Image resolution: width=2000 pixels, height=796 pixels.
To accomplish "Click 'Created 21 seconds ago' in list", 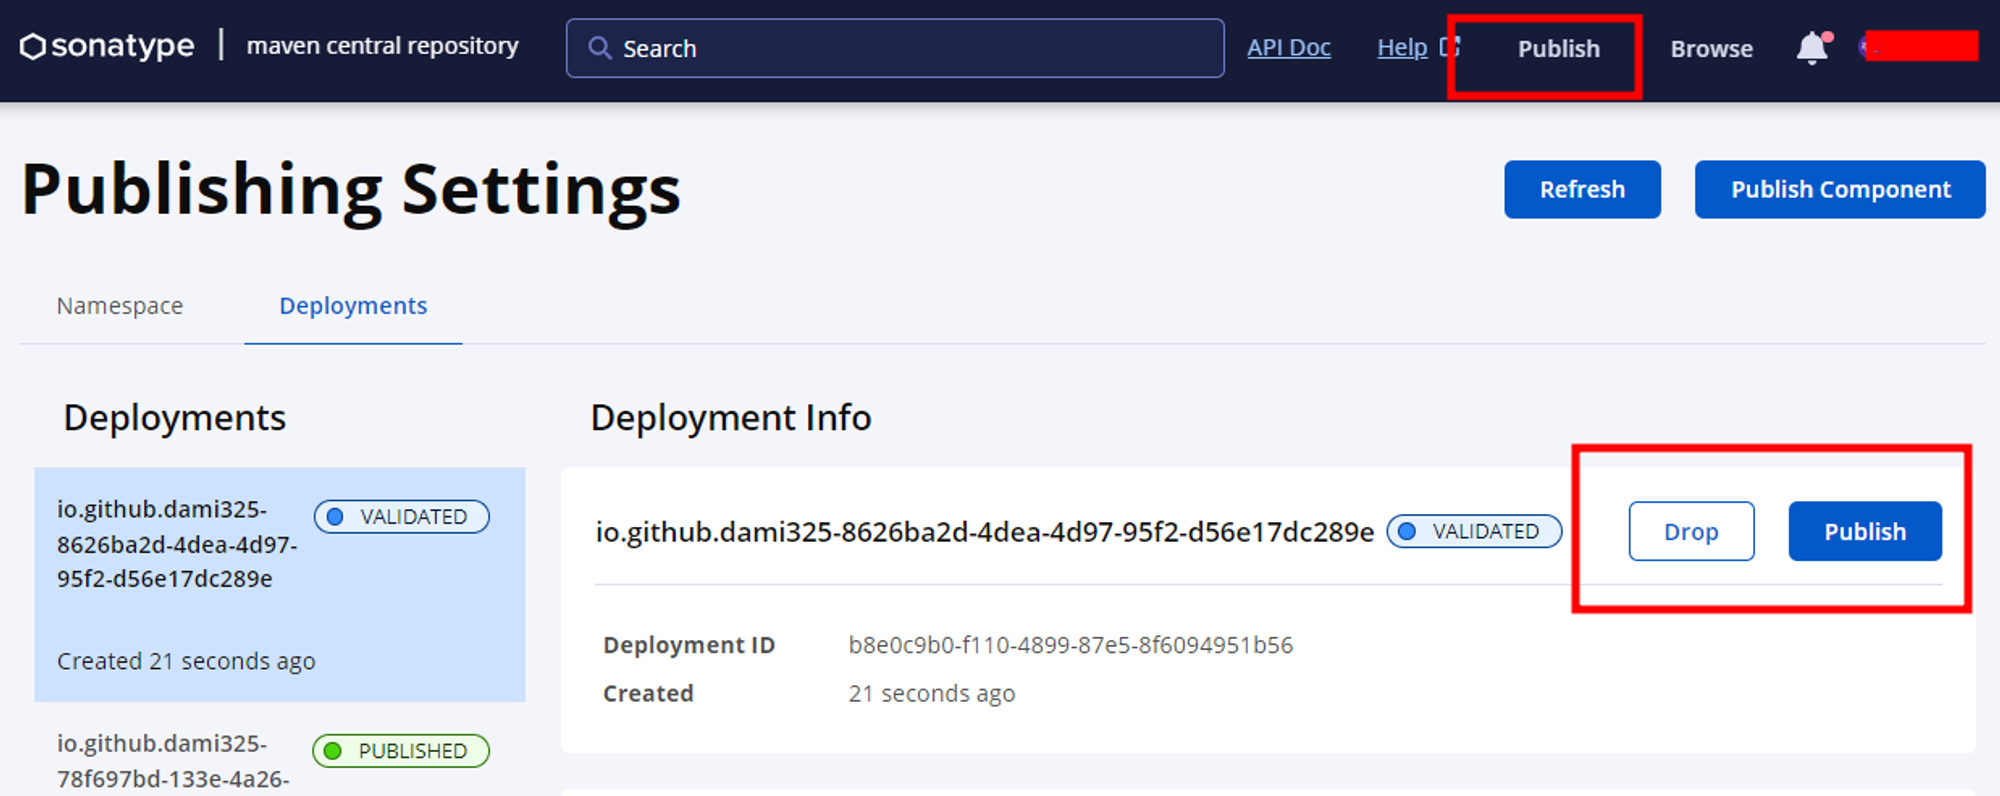I will [x=186, y=661].
